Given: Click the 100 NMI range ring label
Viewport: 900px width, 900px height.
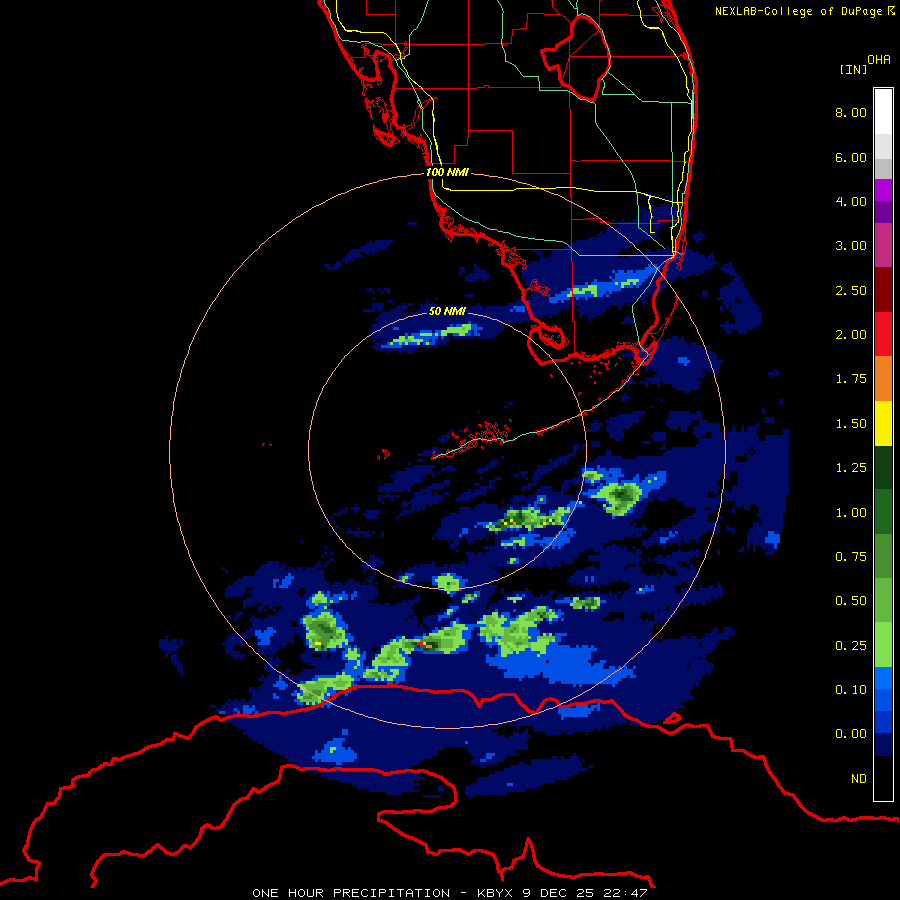Looking at the screenshot, I should (x=447, y=172).
